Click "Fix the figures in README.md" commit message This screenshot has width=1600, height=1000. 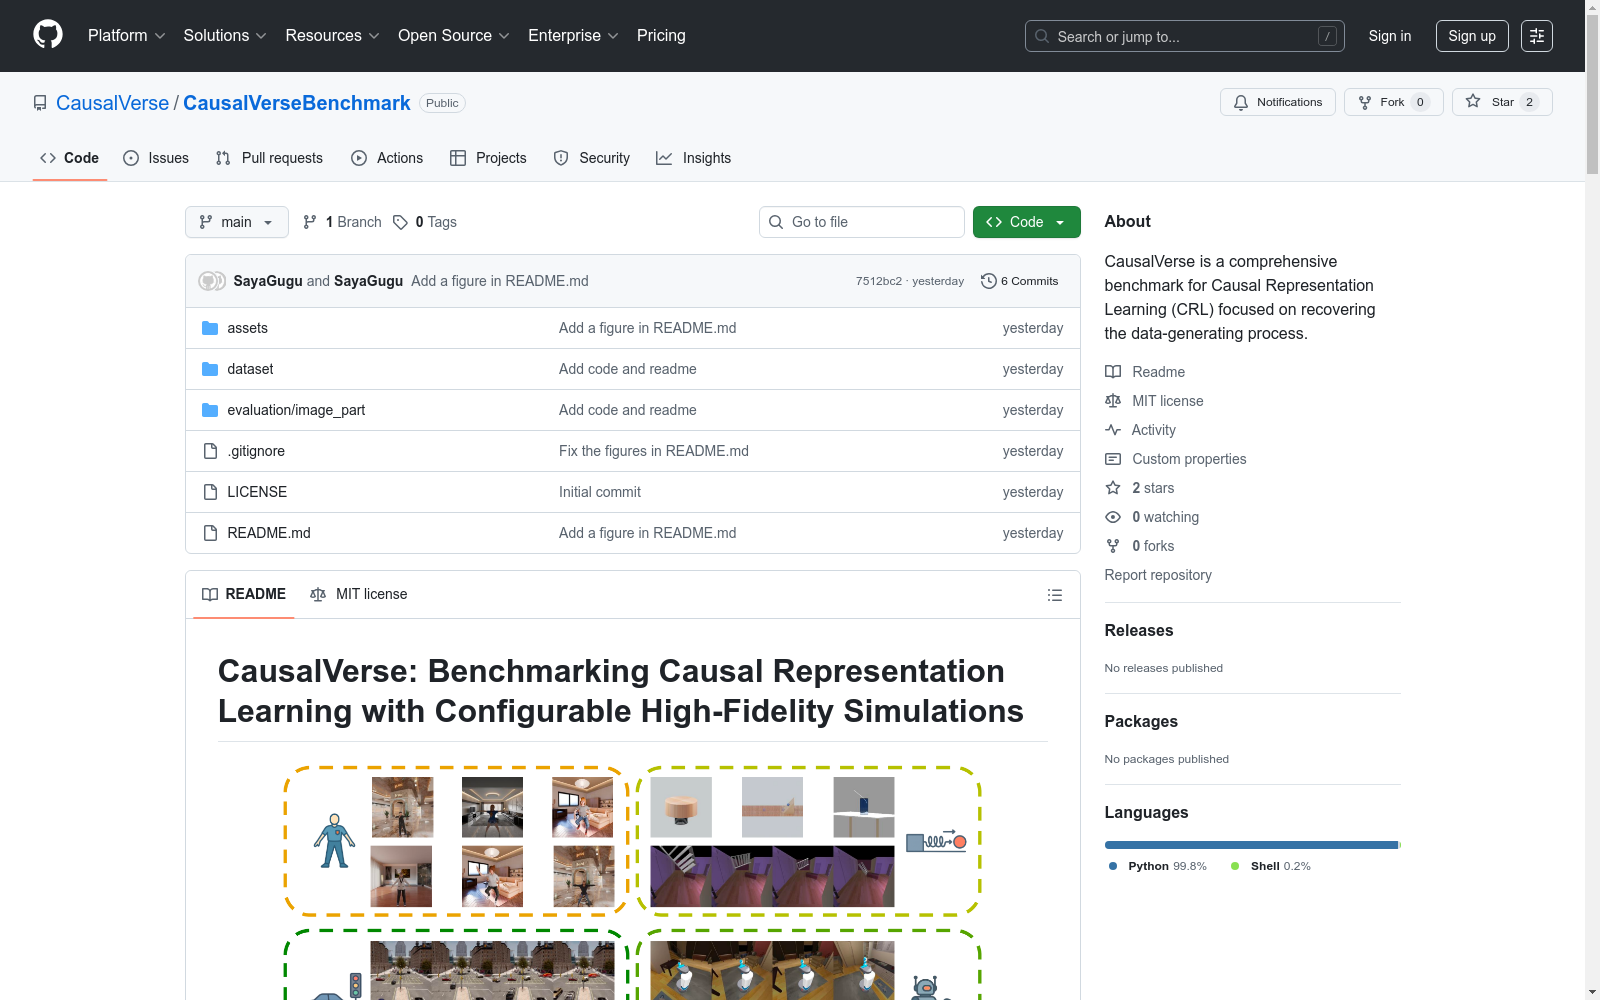point(654,451)
